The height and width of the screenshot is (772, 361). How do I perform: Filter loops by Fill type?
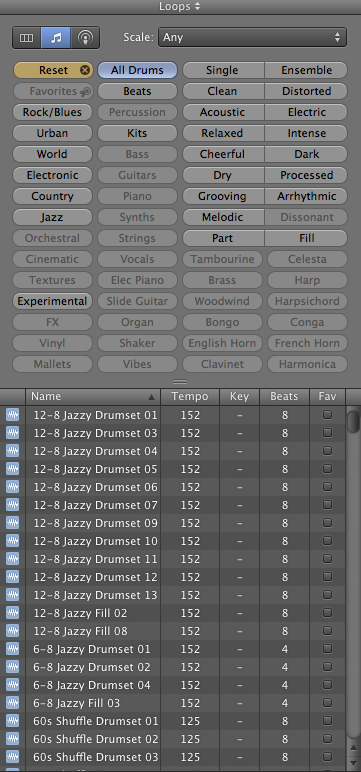(x=307, y=238)
